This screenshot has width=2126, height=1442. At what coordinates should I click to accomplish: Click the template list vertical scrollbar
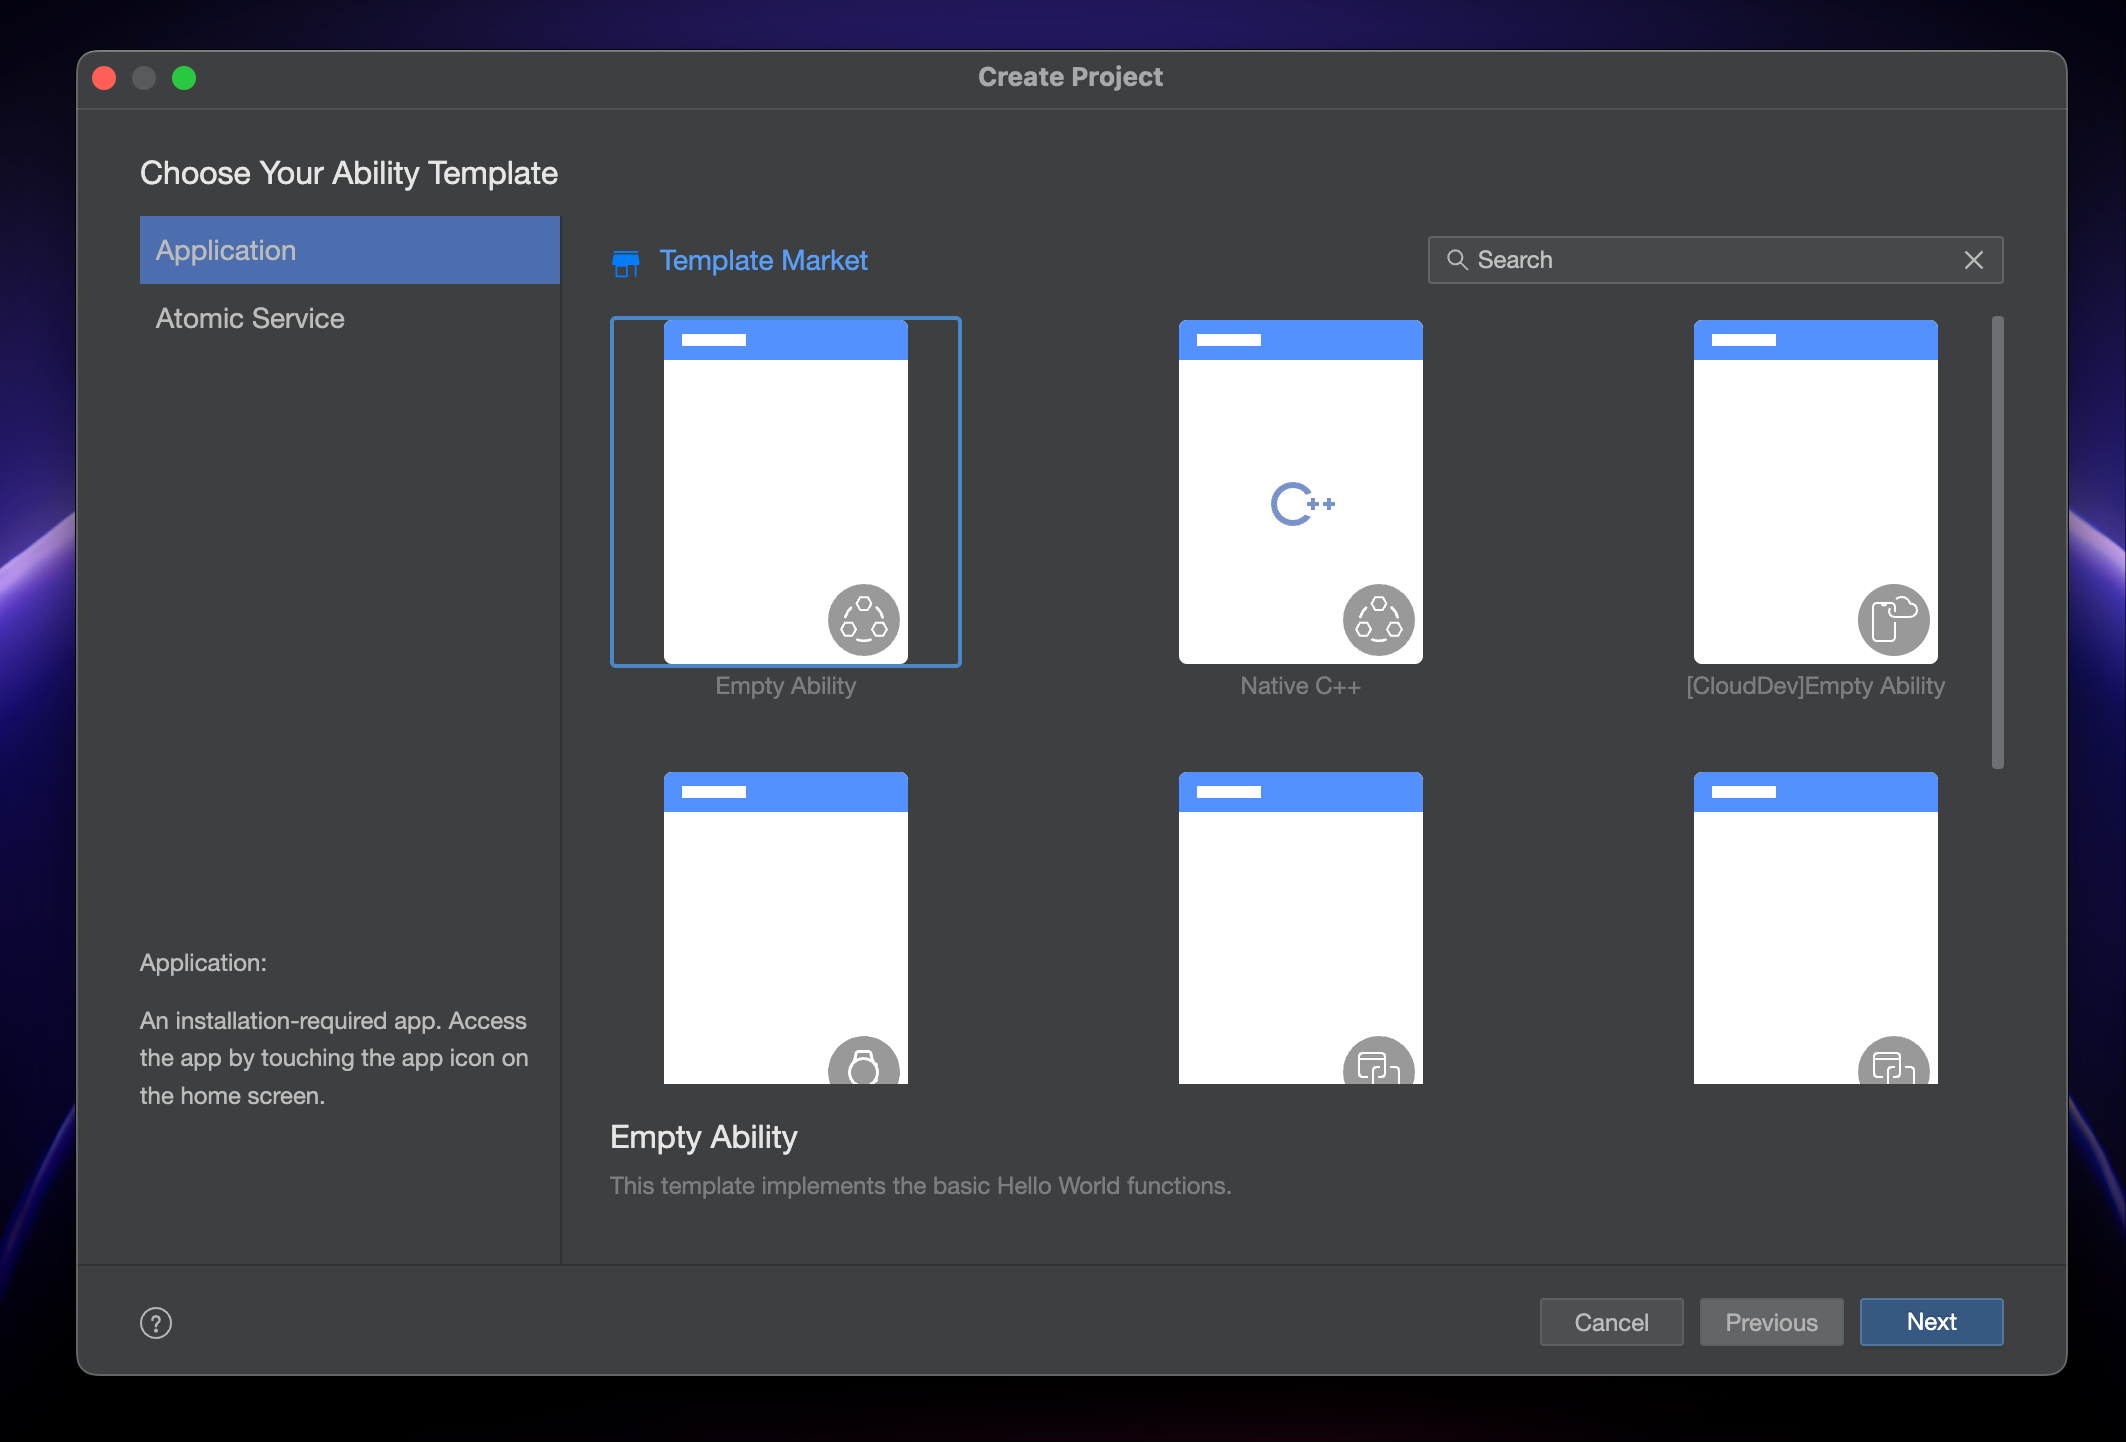(x=1998, y=542)
